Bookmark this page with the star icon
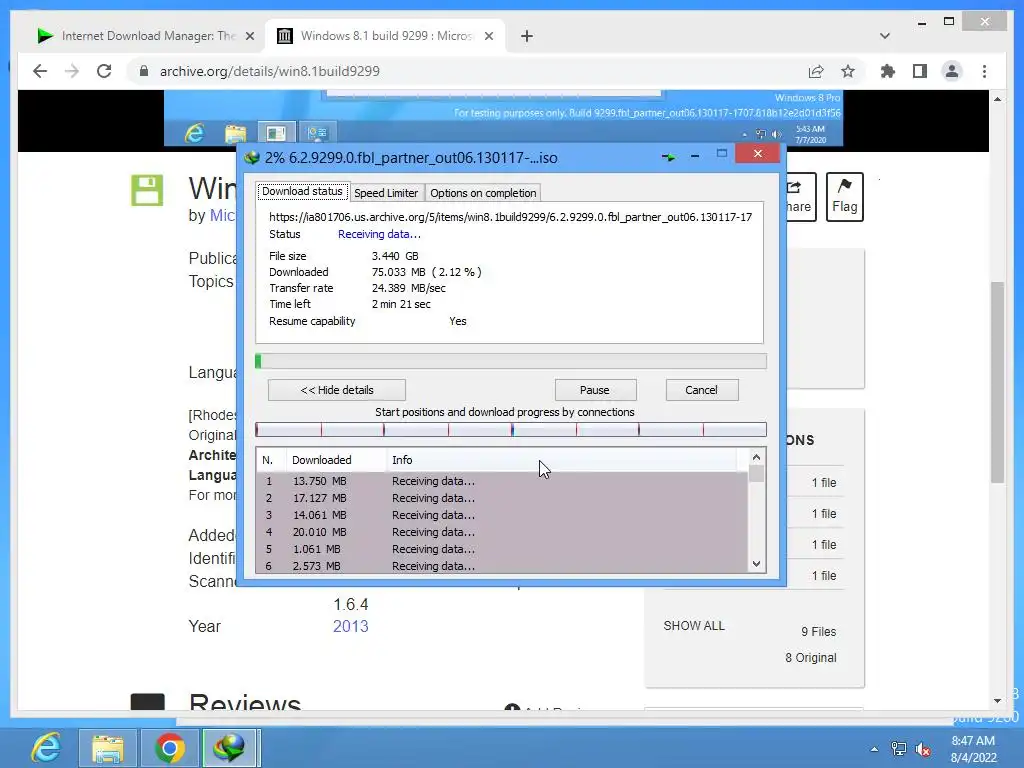This screenshot has height=768, width=1024. pos(848,71)
